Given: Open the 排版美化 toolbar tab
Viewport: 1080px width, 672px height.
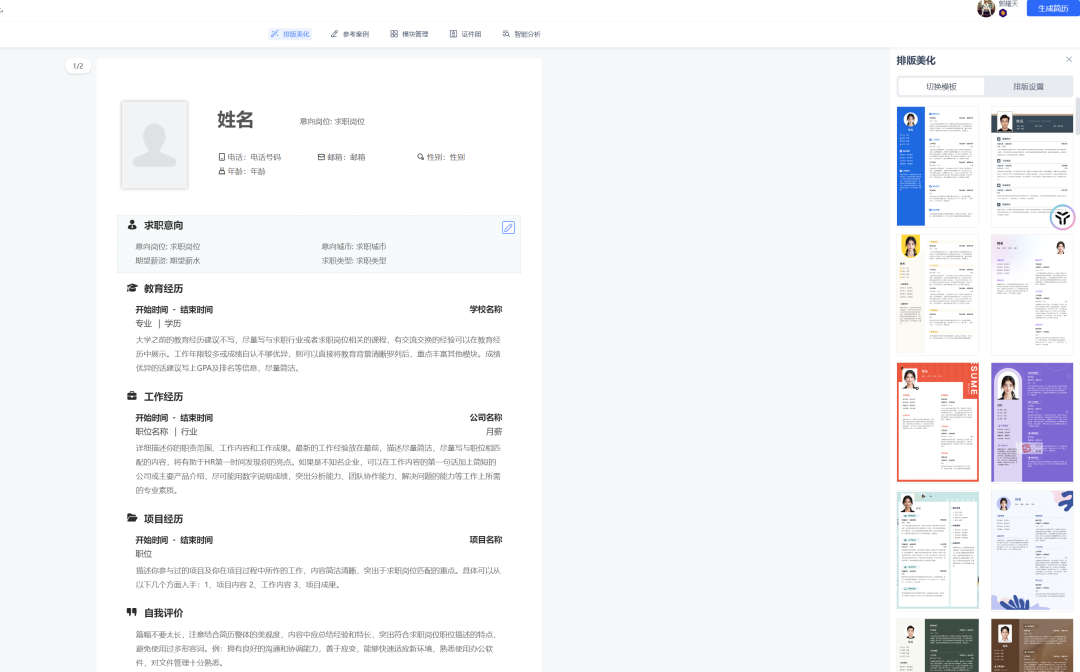Looking at the screenshot, I should [290, 34].
